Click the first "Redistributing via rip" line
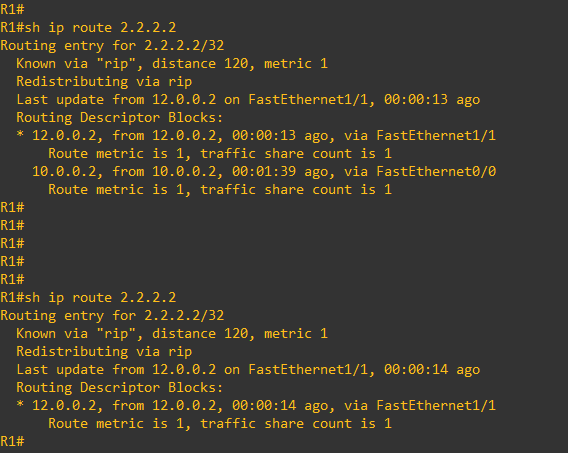Image resolution: width=568 pixels, height=453 pixels. [x=104, y=82]
